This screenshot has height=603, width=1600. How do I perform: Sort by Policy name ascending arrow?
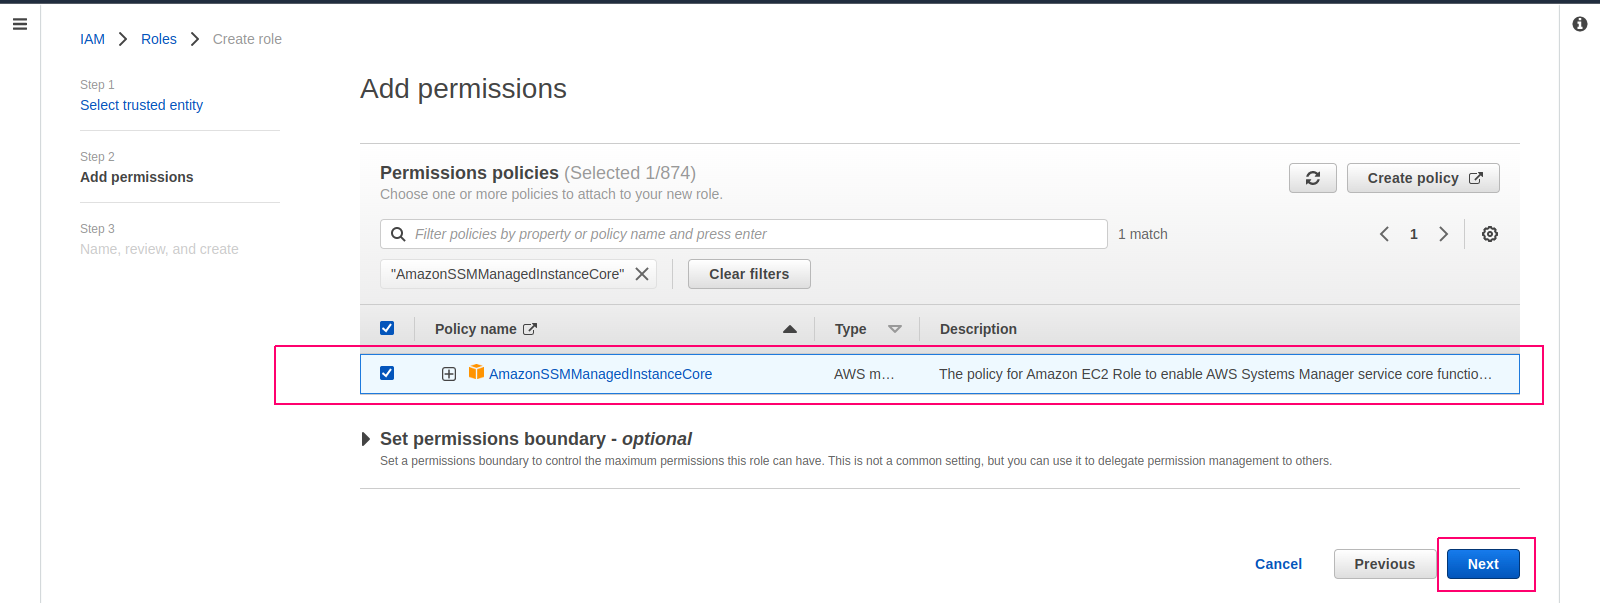790,329
